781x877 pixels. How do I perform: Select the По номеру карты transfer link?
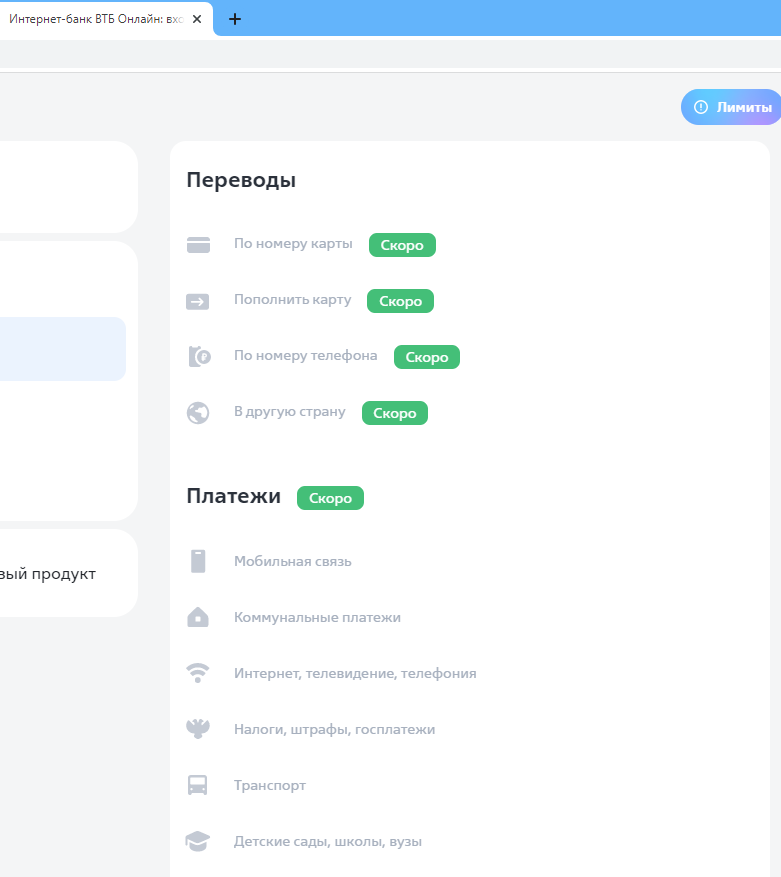(x=293, y=243)
